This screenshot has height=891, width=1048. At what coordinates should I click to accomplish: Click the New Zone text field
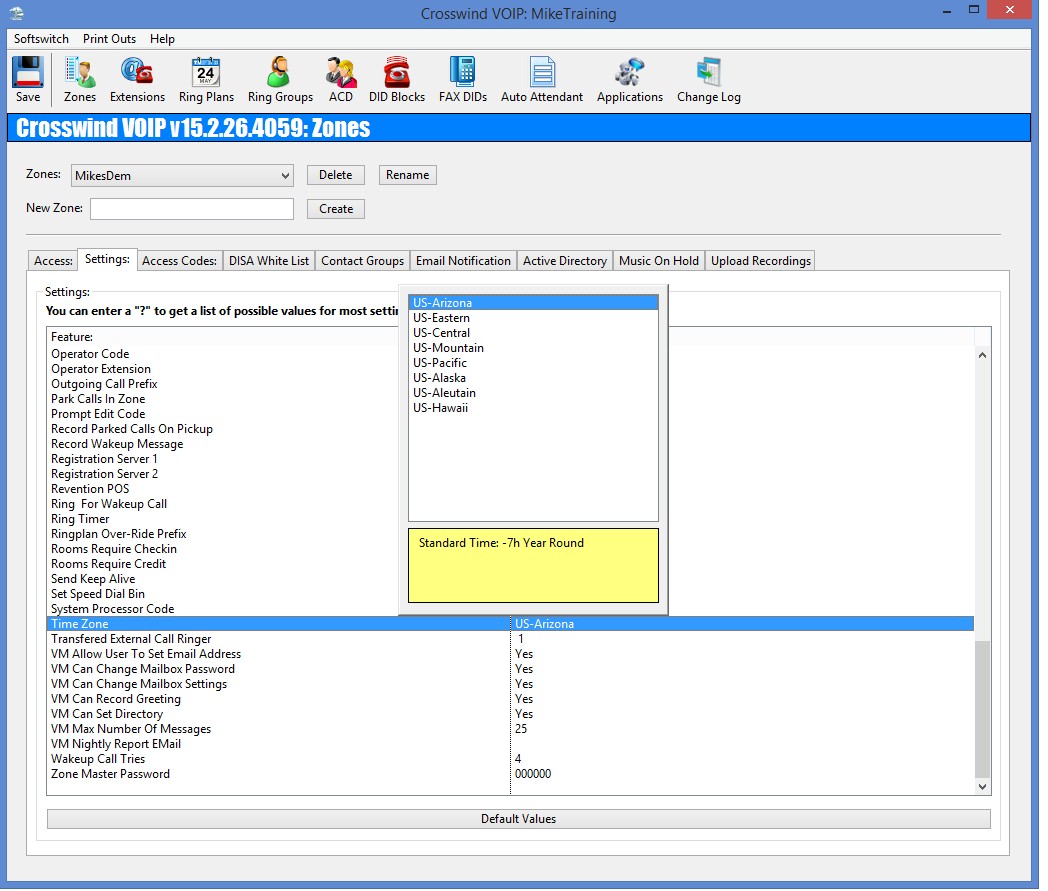click(192, 209)
